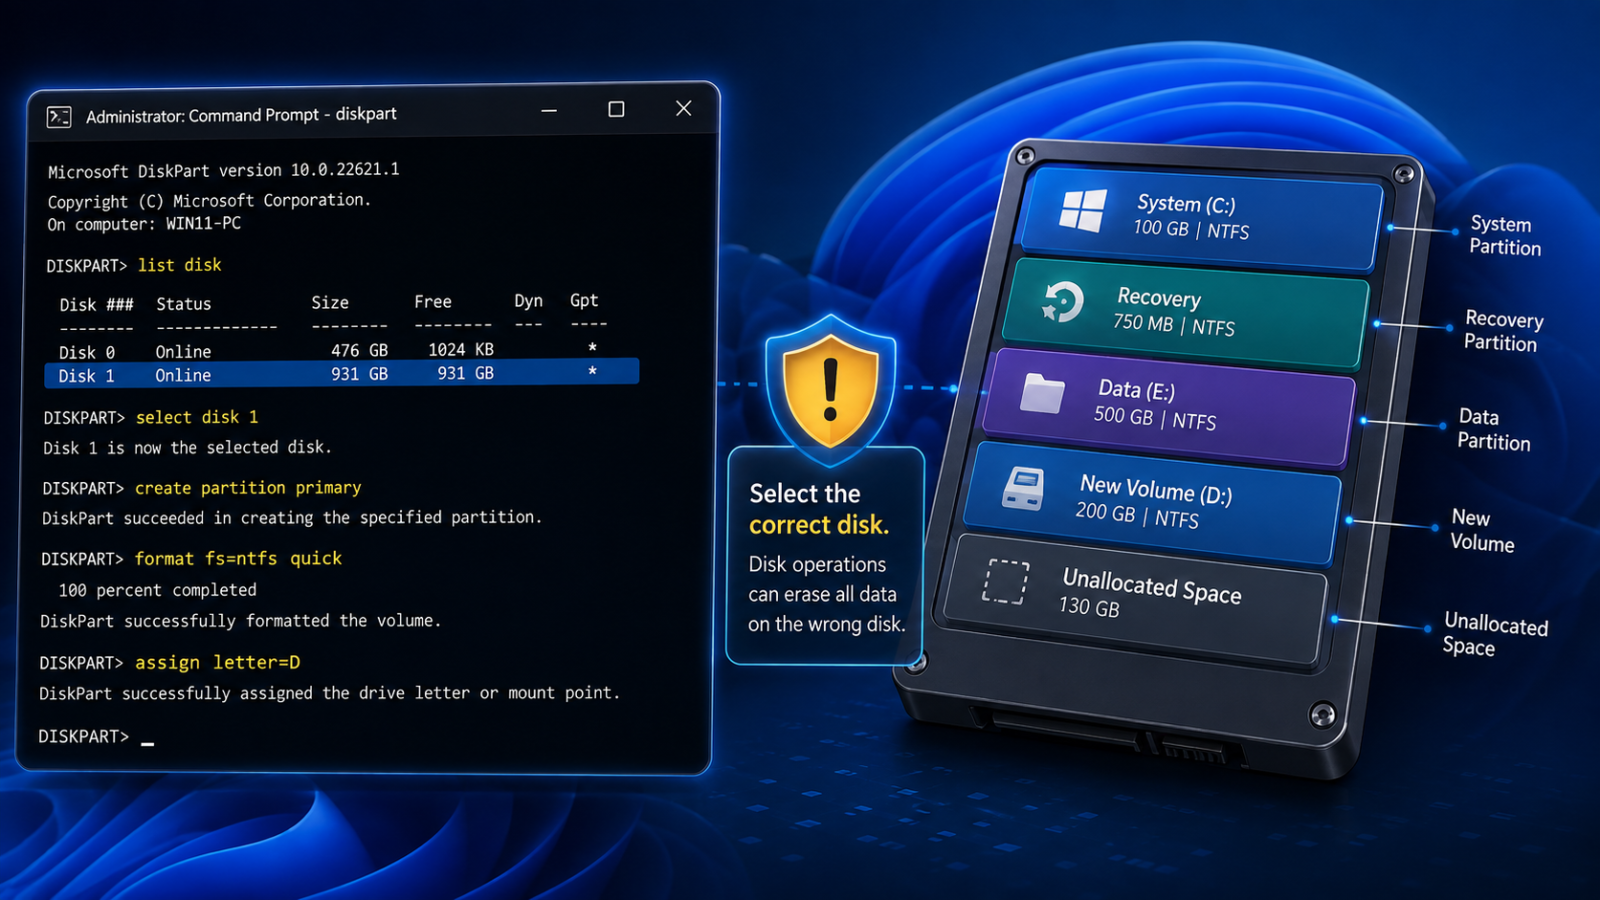The width and height of the screenshot is (1600, 900).
Task: Click the 'Size' column header
Action: (x=330, y=303)
